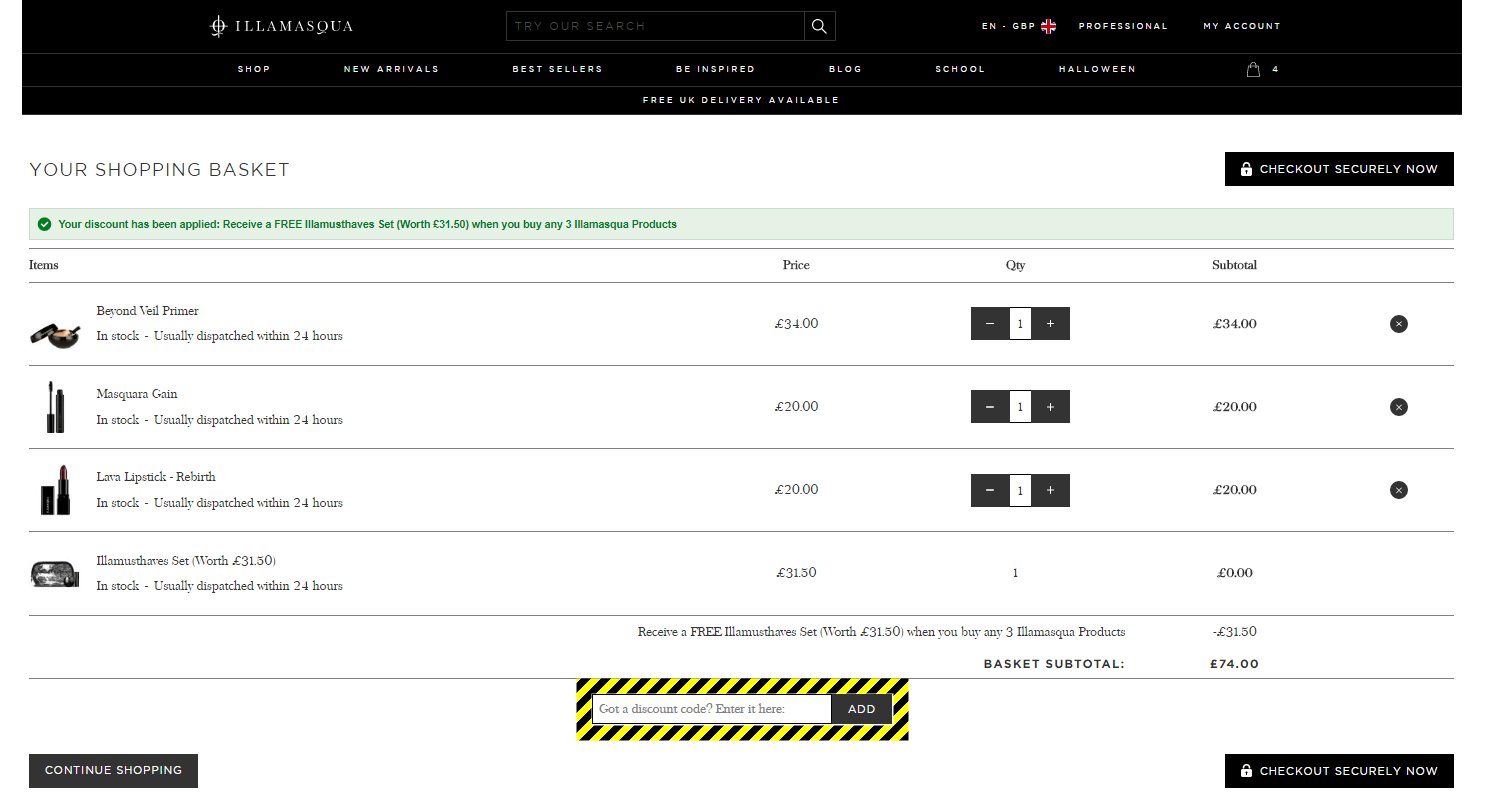Open My Account
Viewport: 1500px width, 800px height.
pyautogui.click(x=1241, y=26)
